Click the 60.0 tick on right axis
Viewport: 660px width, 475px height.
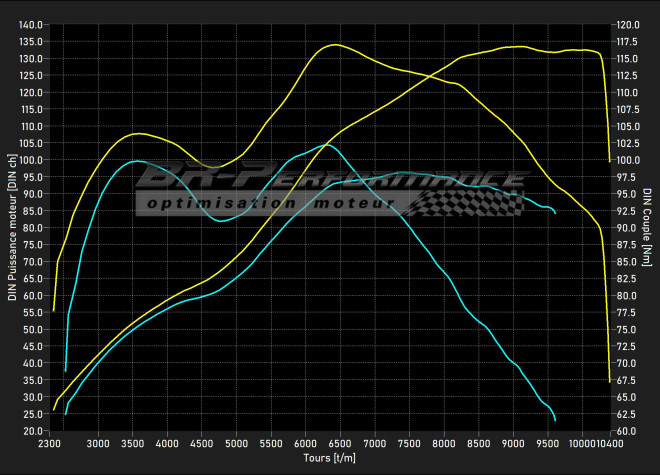pyautogui.click(x=626, y=431)
